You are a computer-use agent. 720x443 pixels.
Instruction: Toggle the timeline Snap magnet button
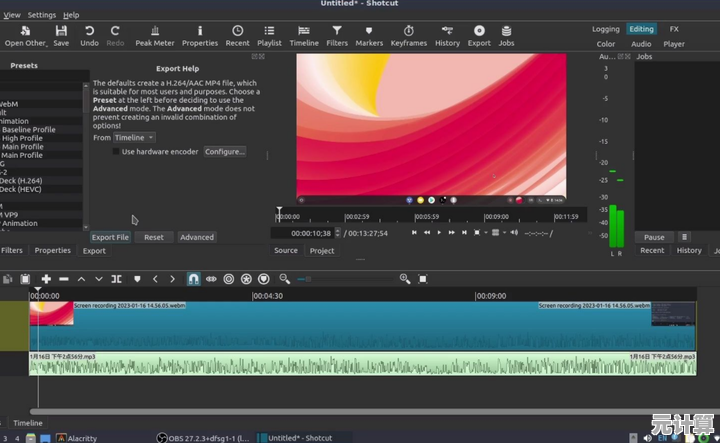(193, 279)
